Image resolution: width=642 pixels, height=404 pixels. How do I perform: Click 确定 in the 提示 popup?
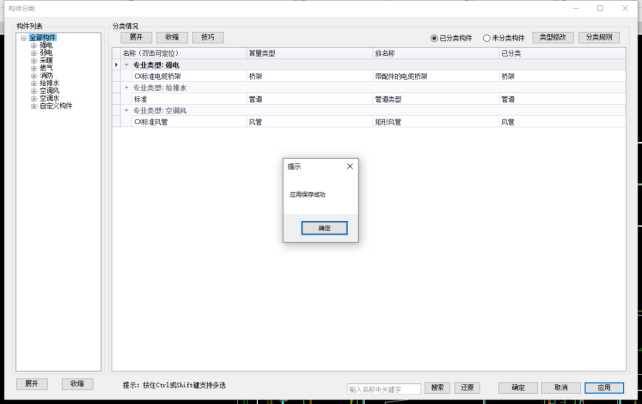(324, 228)
